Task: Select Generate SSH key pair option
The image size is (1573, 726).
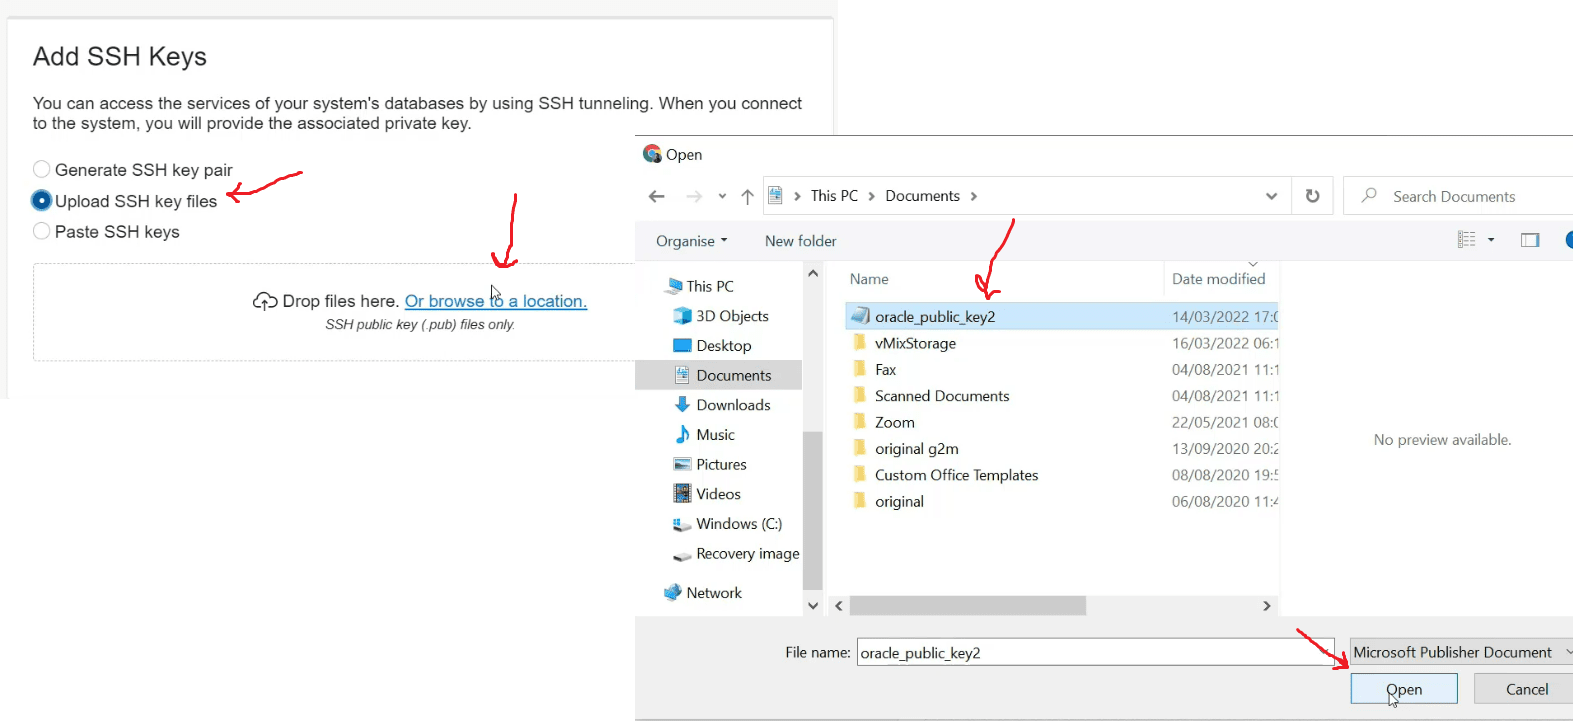Action: pos(133,170)
